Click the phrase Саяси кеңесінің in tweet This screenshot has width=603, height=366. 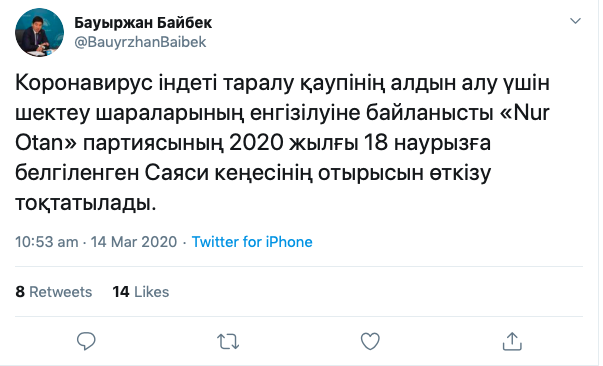(x=227, y=173)
